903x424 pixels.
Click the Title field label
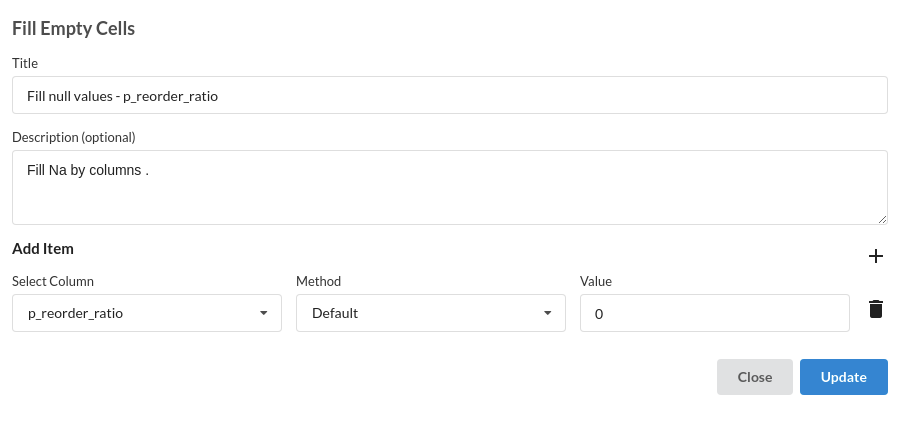click(x=25, y=63)
